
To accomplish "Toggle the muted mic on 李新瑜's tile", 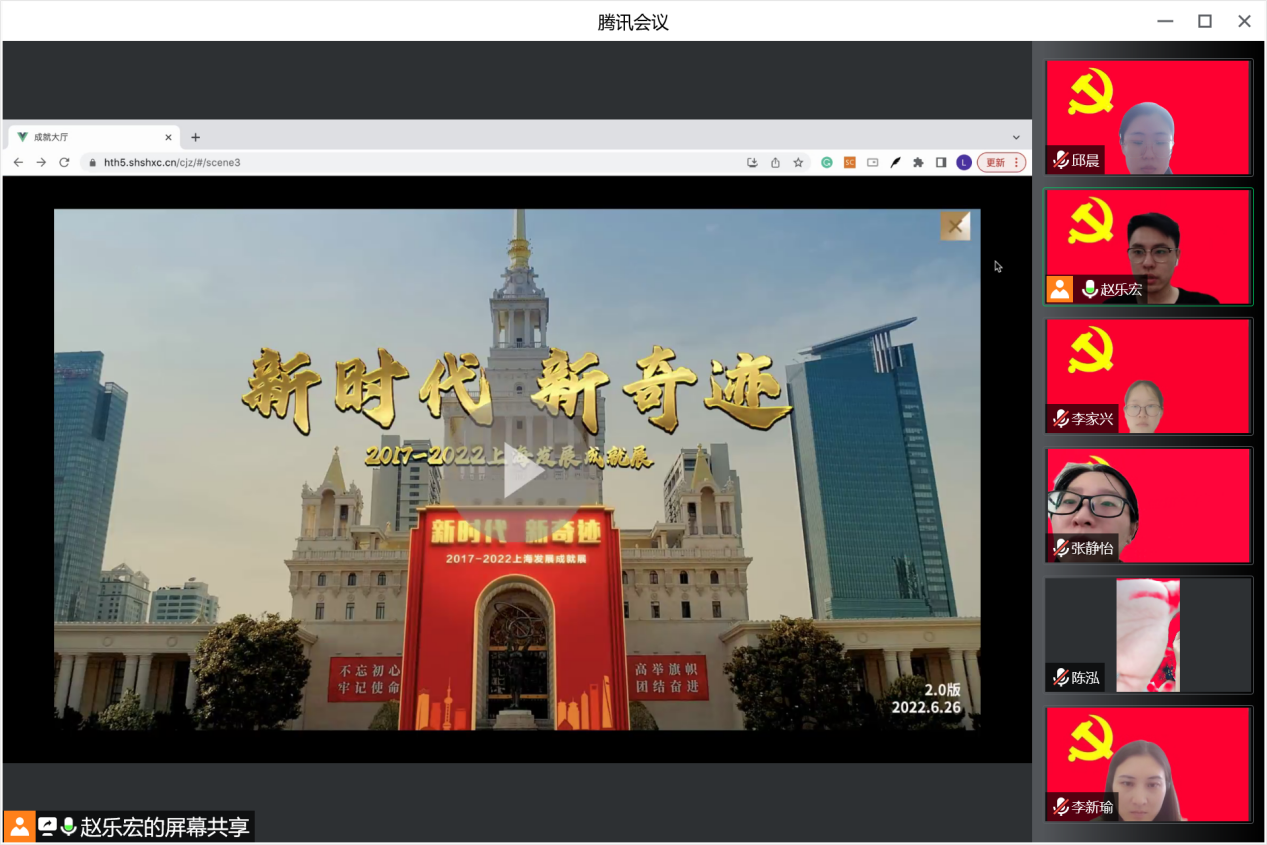I will [x=1061, y=807].
